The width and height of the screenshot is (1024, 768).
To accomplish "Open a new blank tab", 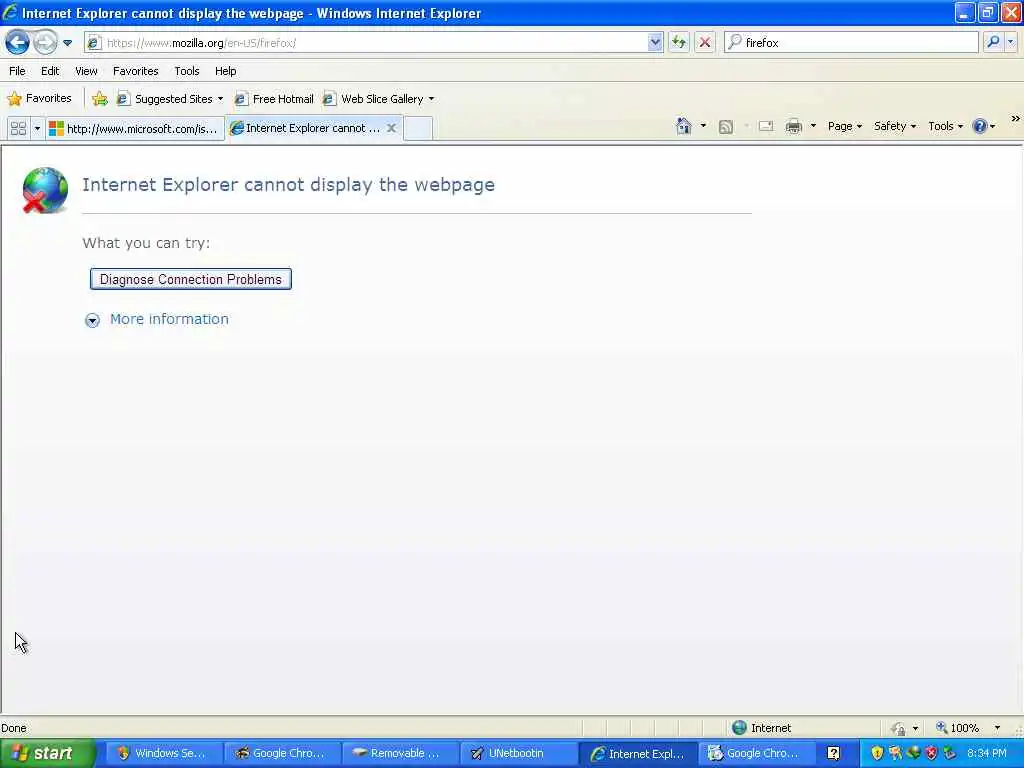I will [418, 128].
